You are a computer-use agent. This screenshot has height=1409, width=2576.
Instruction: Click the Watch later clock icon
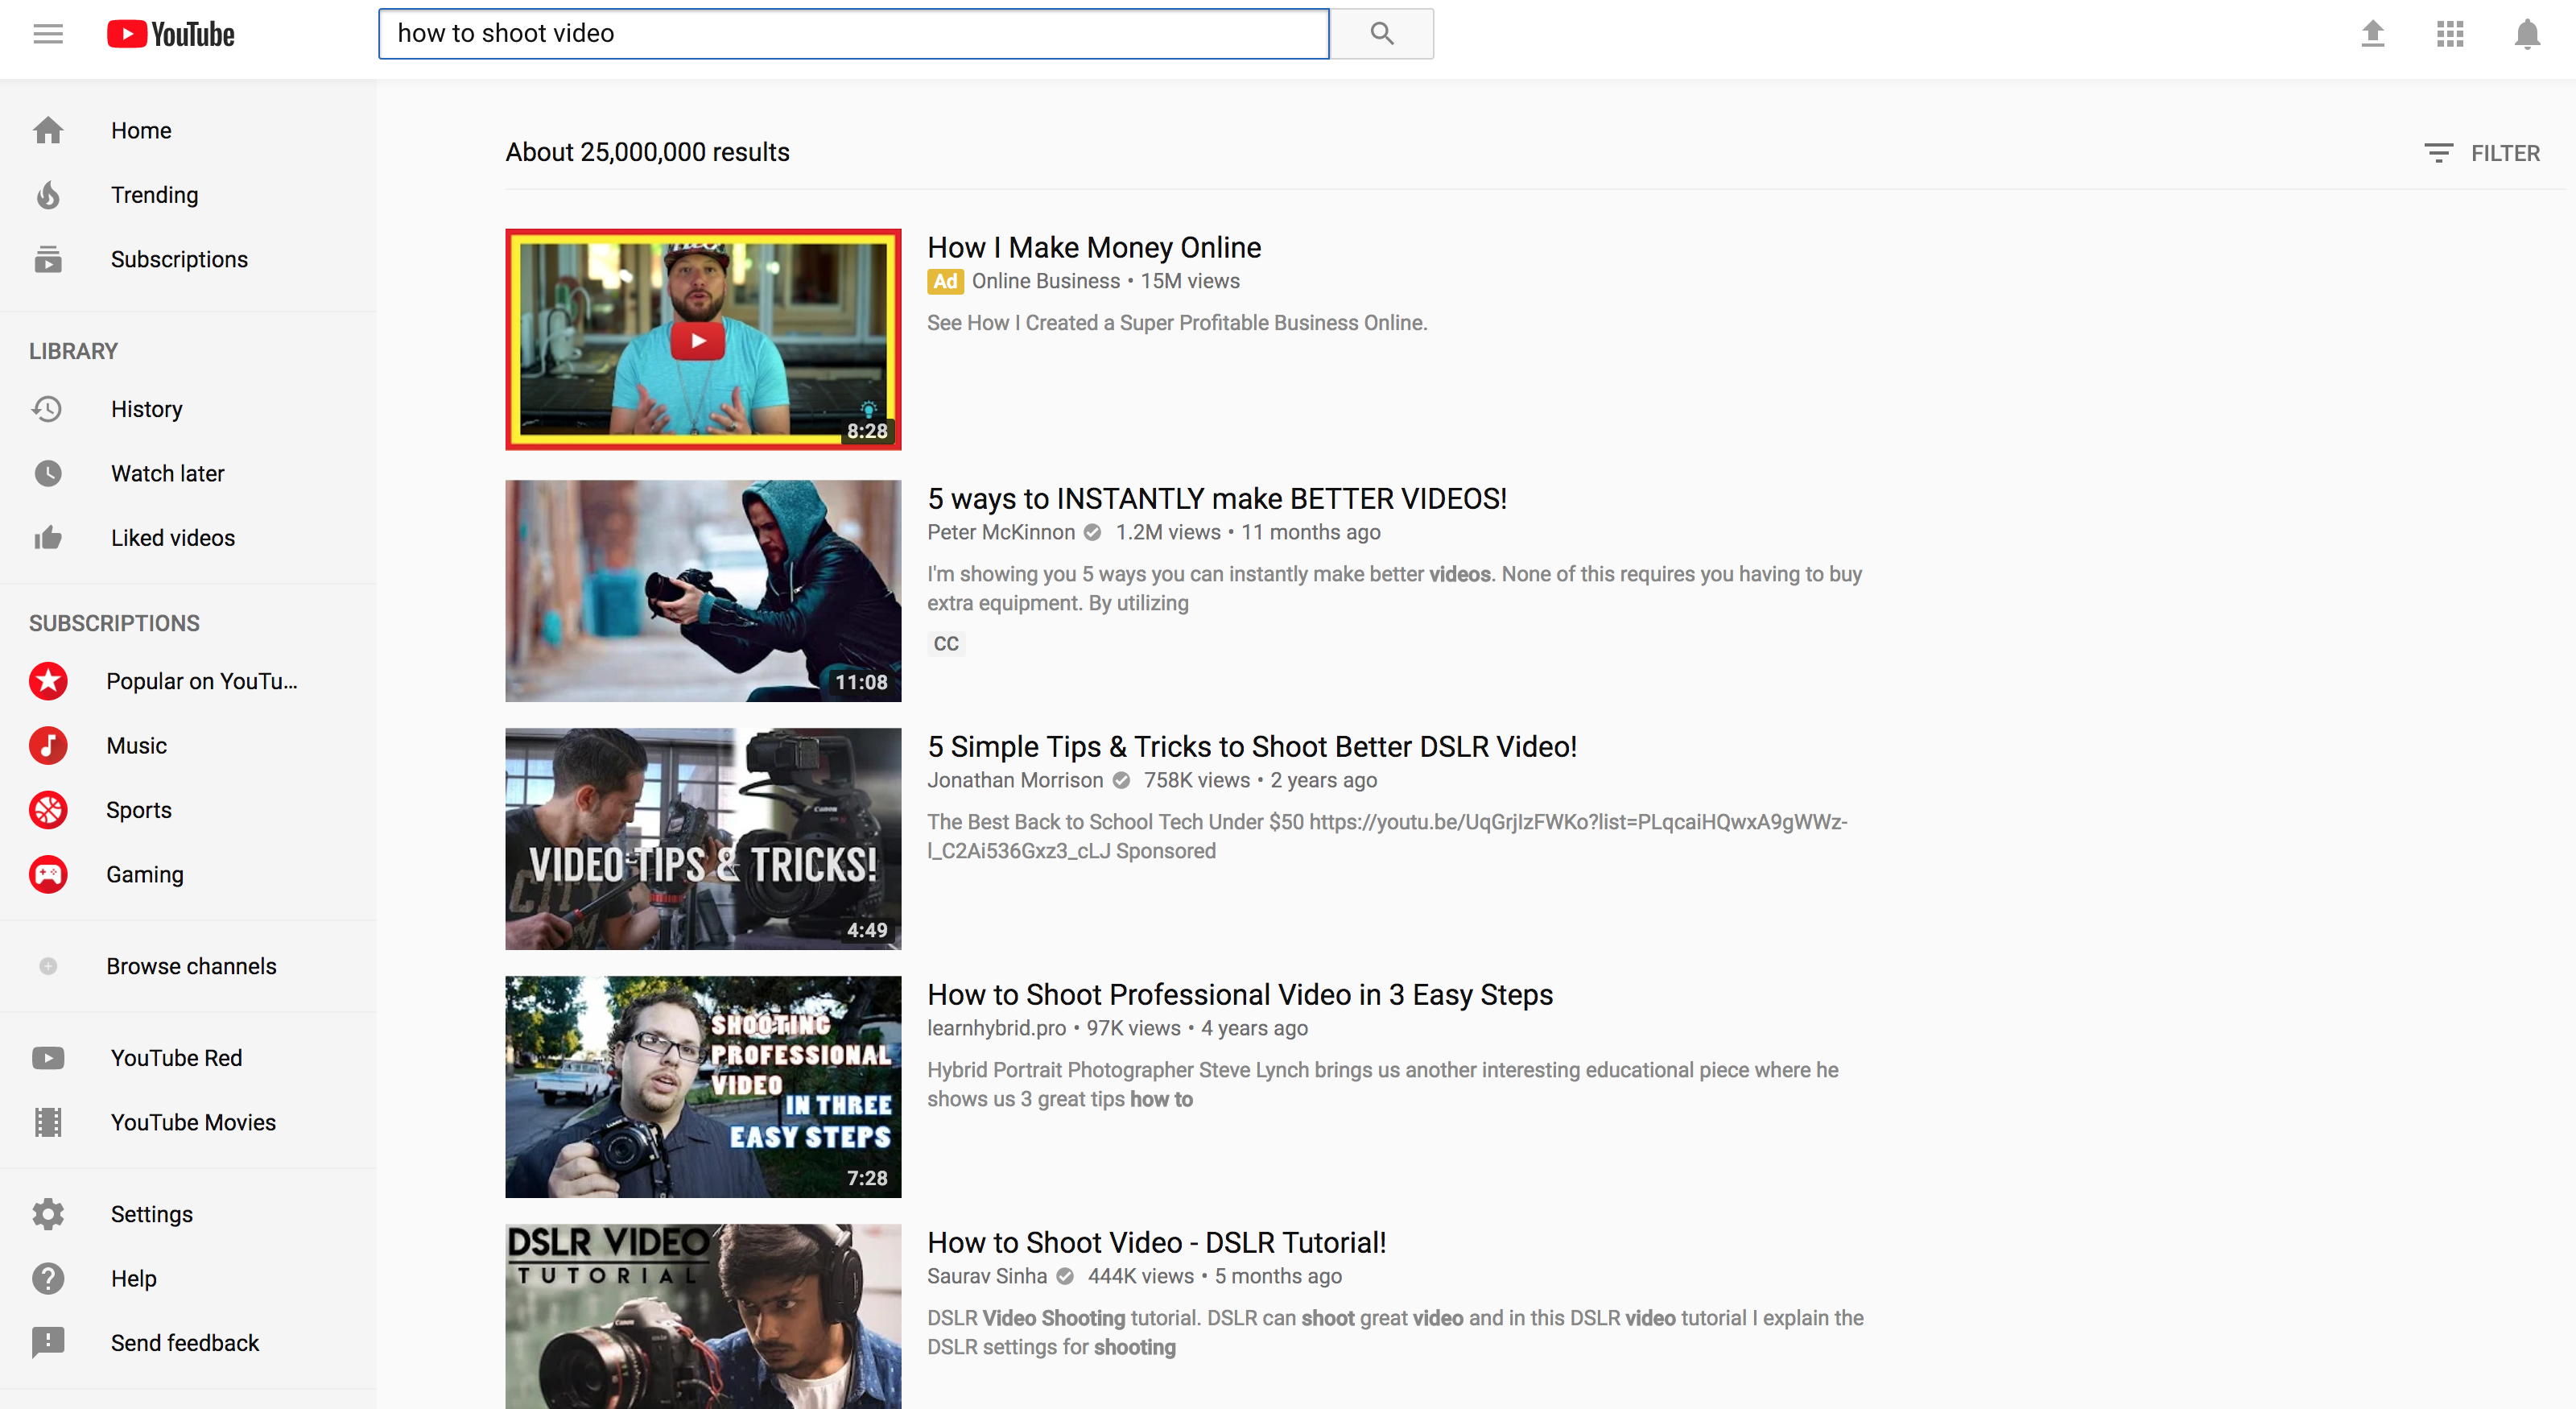[x=48, y=473]
